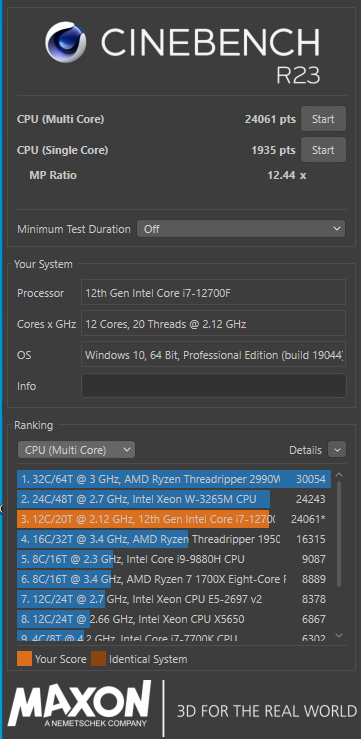The image size is (361, 739).
Task: Select the Intel Xeon X5650 ranking row
Action: coord(173,619)
